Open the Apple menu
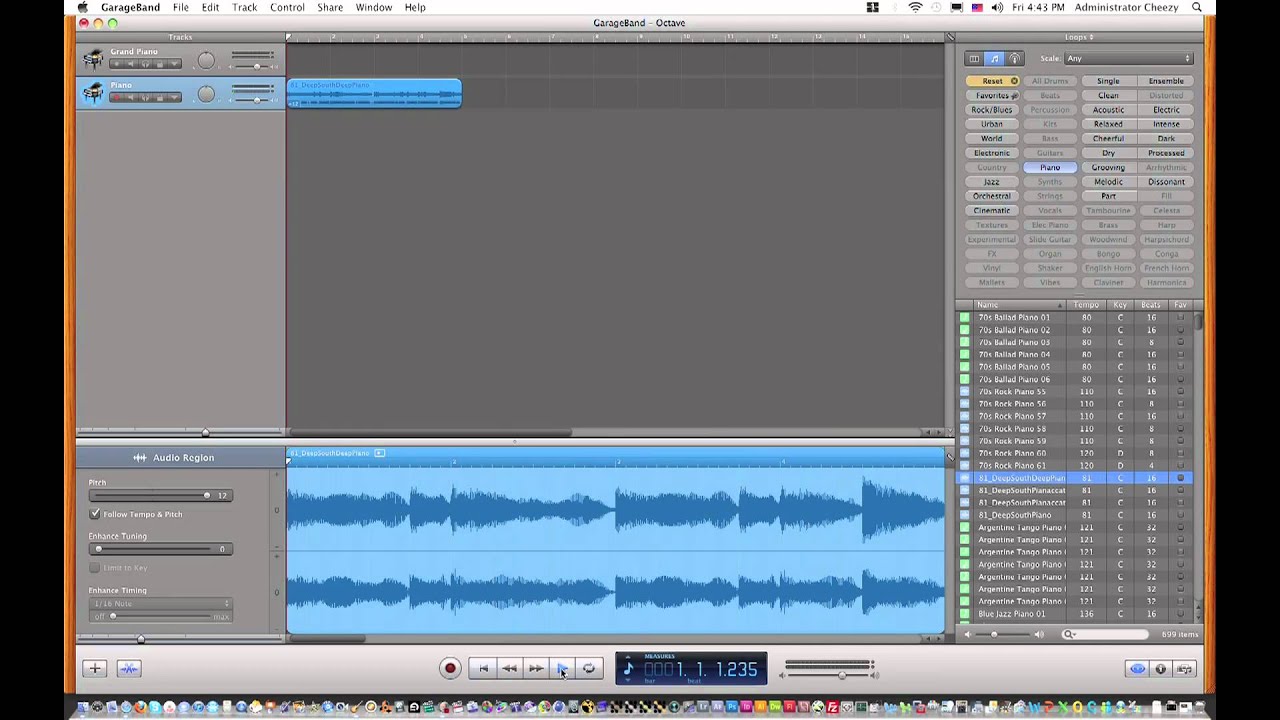 coord(83,8)
